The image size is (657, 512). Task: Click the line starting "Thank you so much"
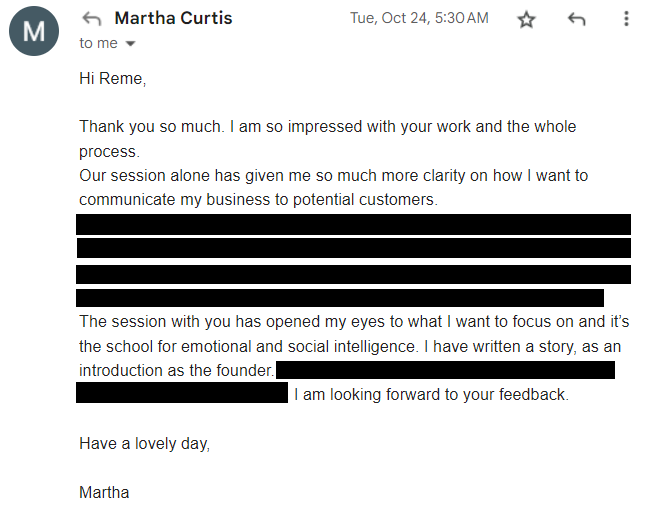pos(327,127)
